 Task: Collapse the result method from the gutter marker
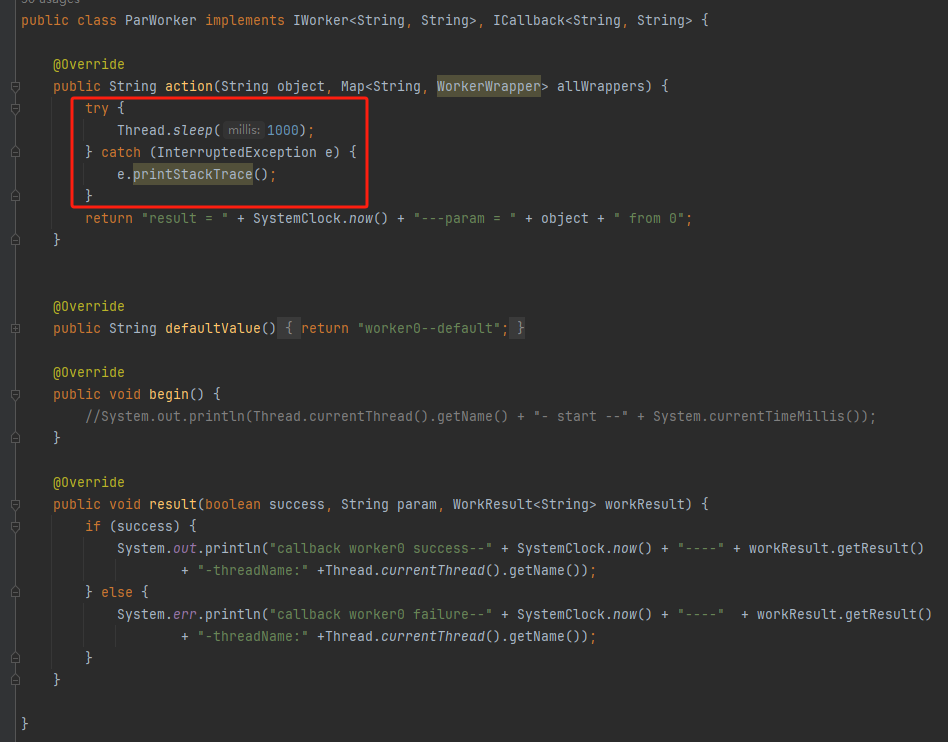(16, 504)
